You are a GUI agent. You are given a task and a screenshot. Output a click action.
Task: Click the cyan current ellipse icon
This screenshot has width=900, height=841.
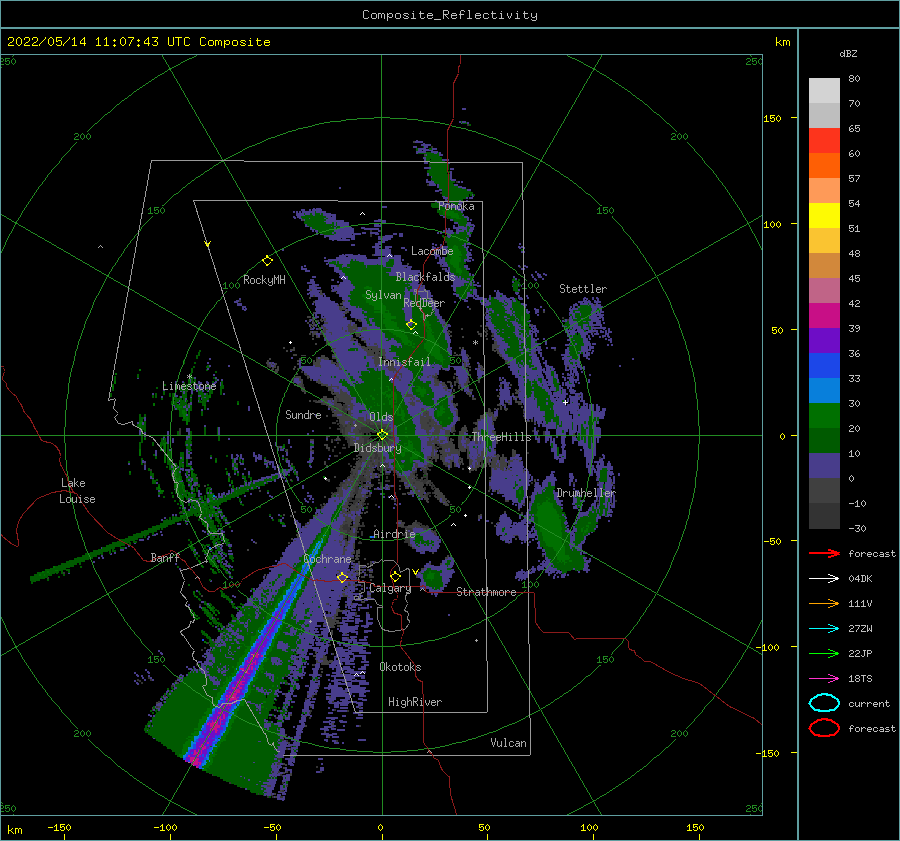pyautogui.click(x=824, y=703)
